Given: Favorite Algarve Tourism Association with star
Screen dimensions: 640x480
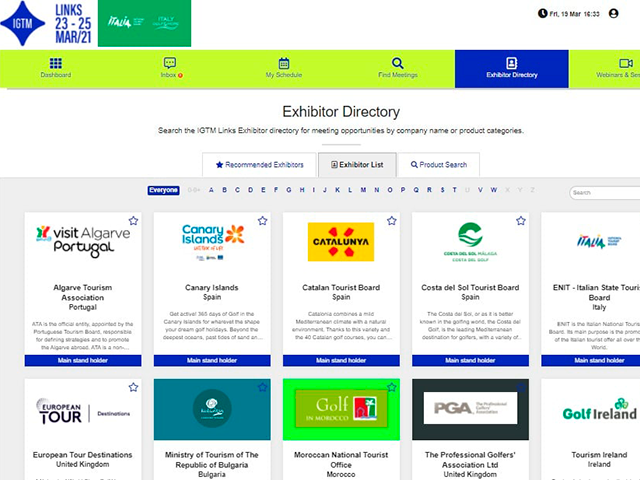Looking at the screenshot, I should pyautogui.click(x=133, y=221).
